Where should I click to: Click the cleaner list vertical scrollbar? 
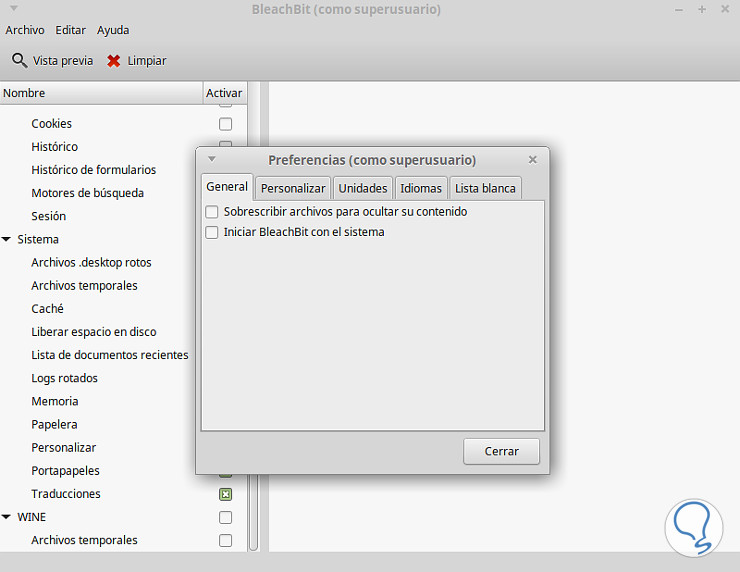(253, 513)
